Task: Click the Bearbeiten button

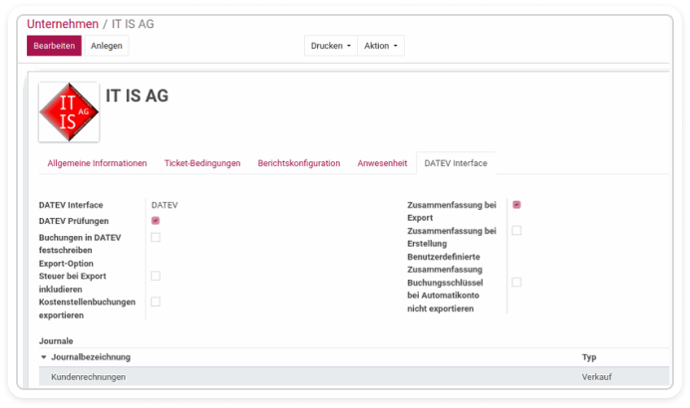Action: 54,46
